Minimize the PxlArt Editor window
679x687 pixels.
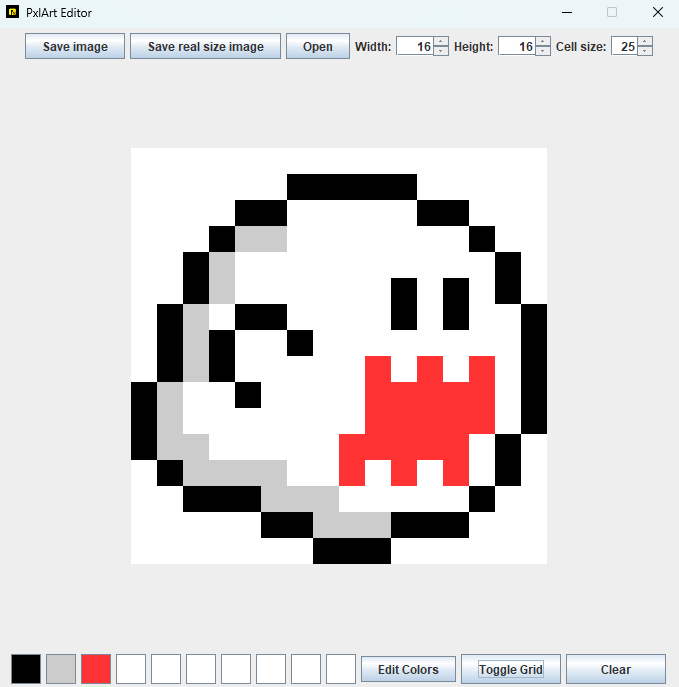point(567,12)
